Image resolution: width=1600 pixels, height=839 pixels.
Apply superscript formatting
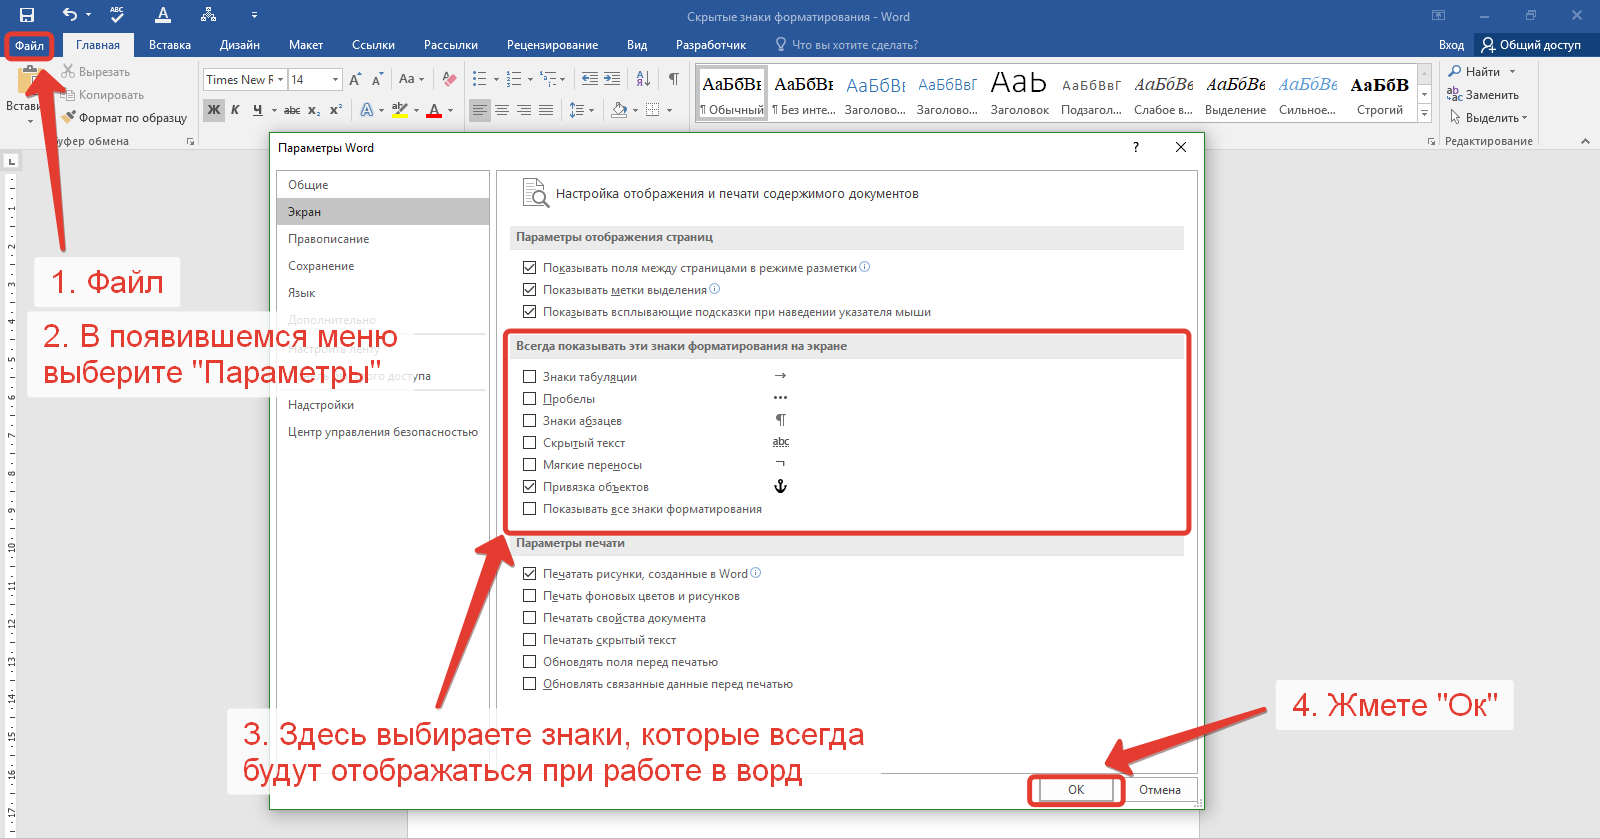point(336,110)
